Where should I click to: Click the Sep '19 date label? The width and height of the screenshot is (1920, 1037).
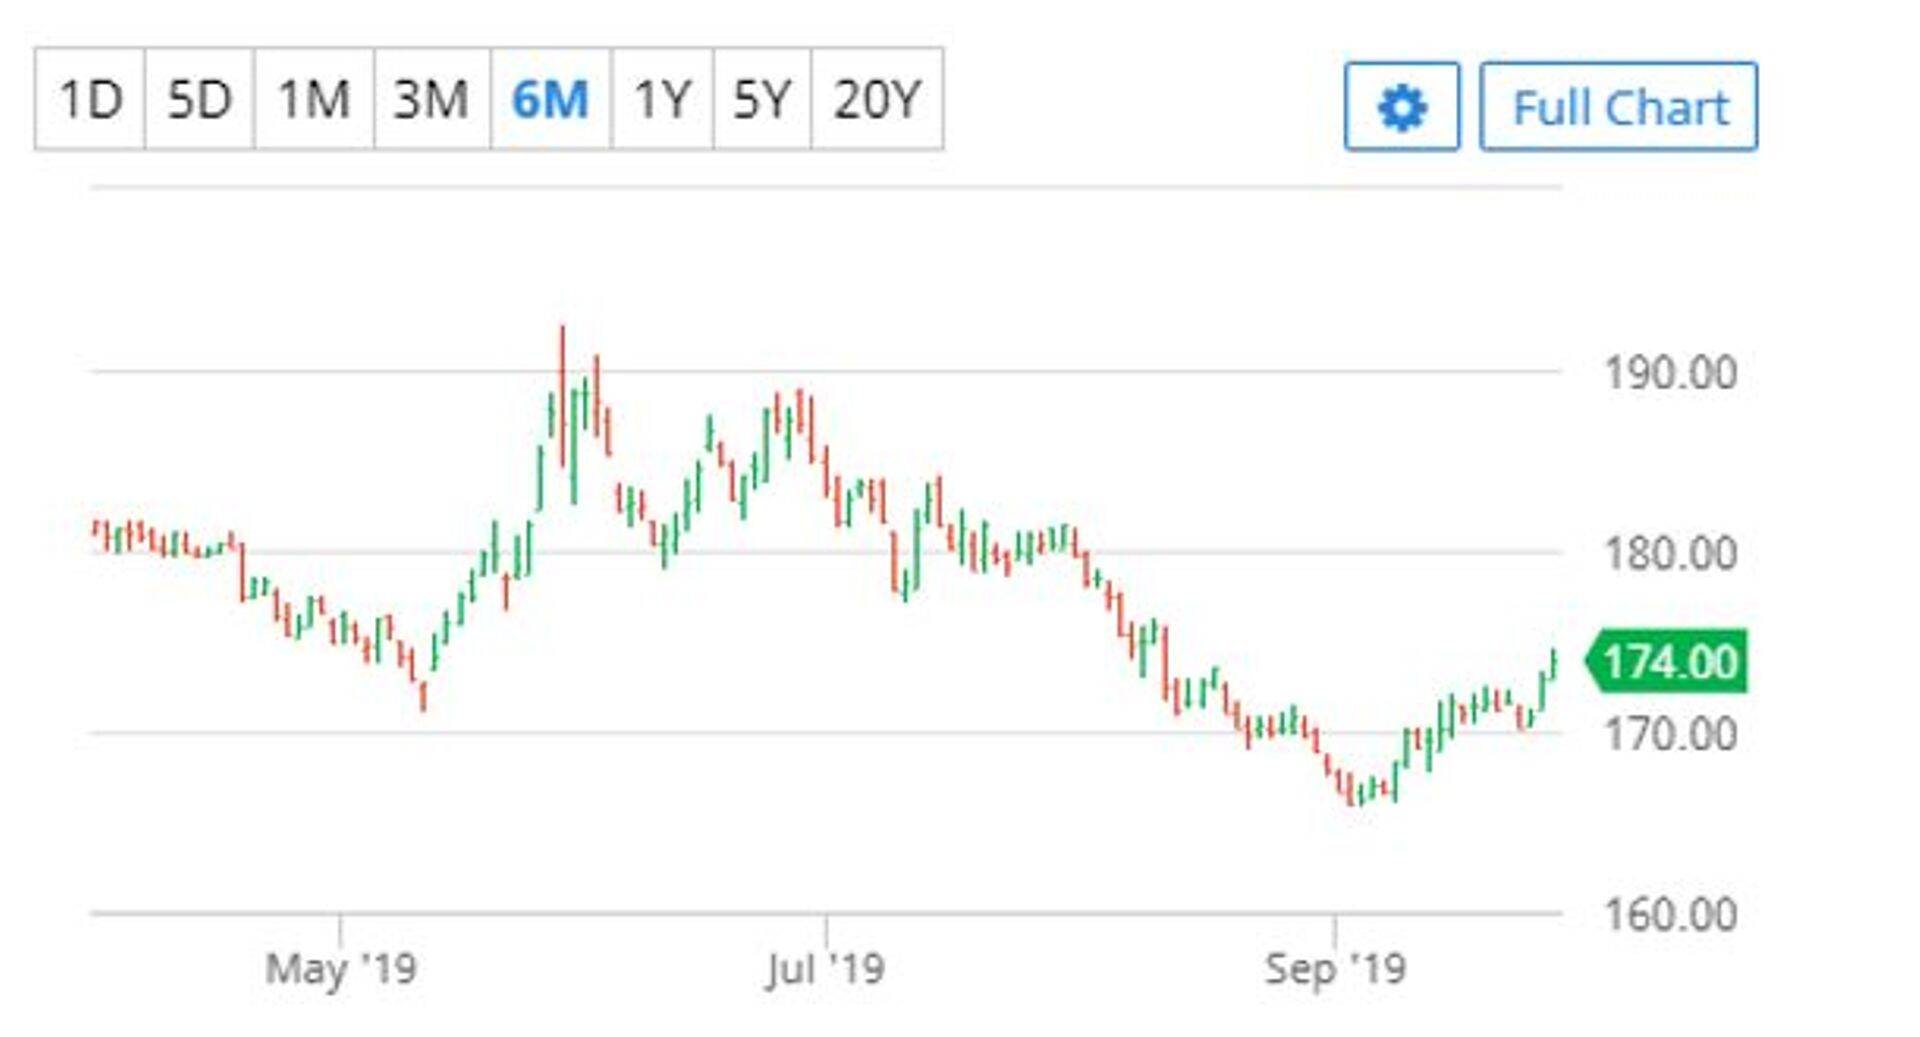[1335, 968]
